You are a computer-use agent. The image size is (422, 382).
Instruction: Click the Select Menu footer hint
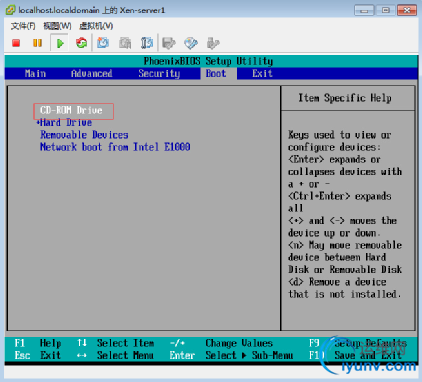click(x=126, y=355)
